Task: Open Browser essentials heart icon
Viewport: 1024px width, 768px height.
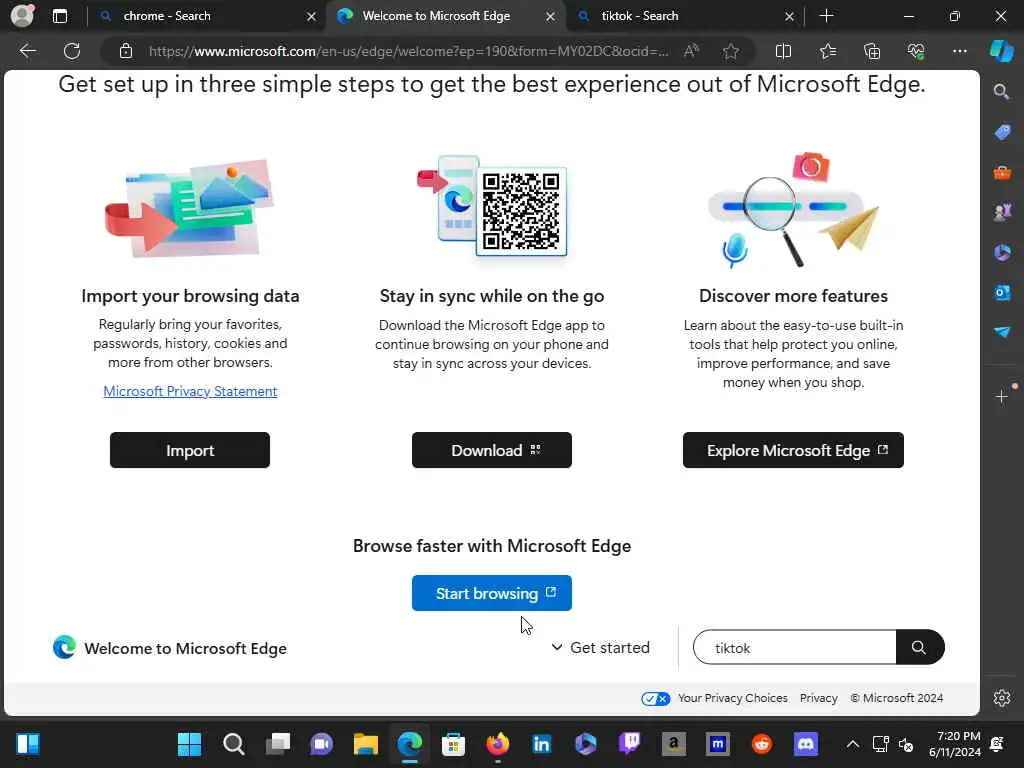Action: (x=916, y=51)
